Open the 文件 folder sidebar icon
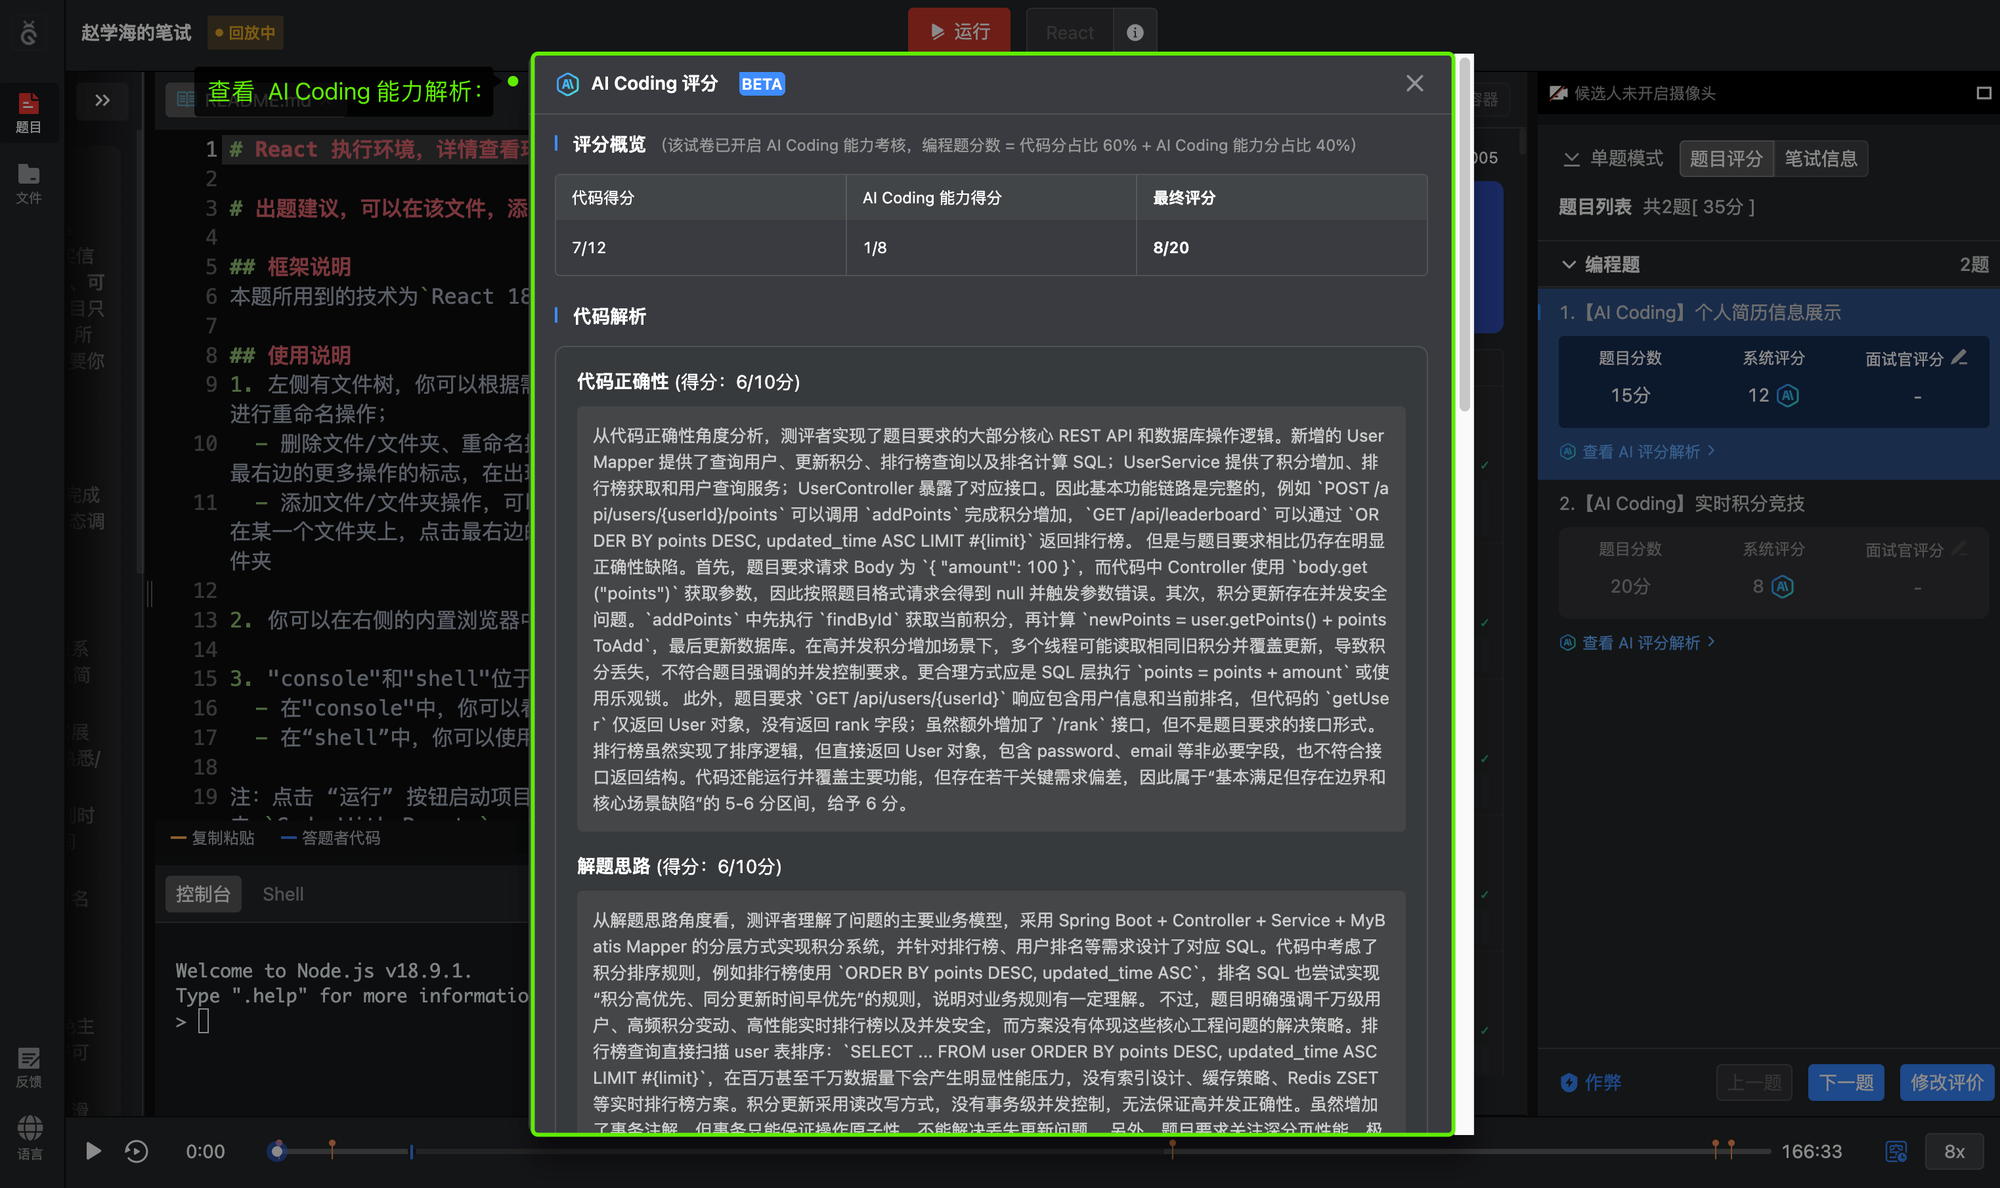The height and width of the screenshot is (1188, 2000). [29, 184]
